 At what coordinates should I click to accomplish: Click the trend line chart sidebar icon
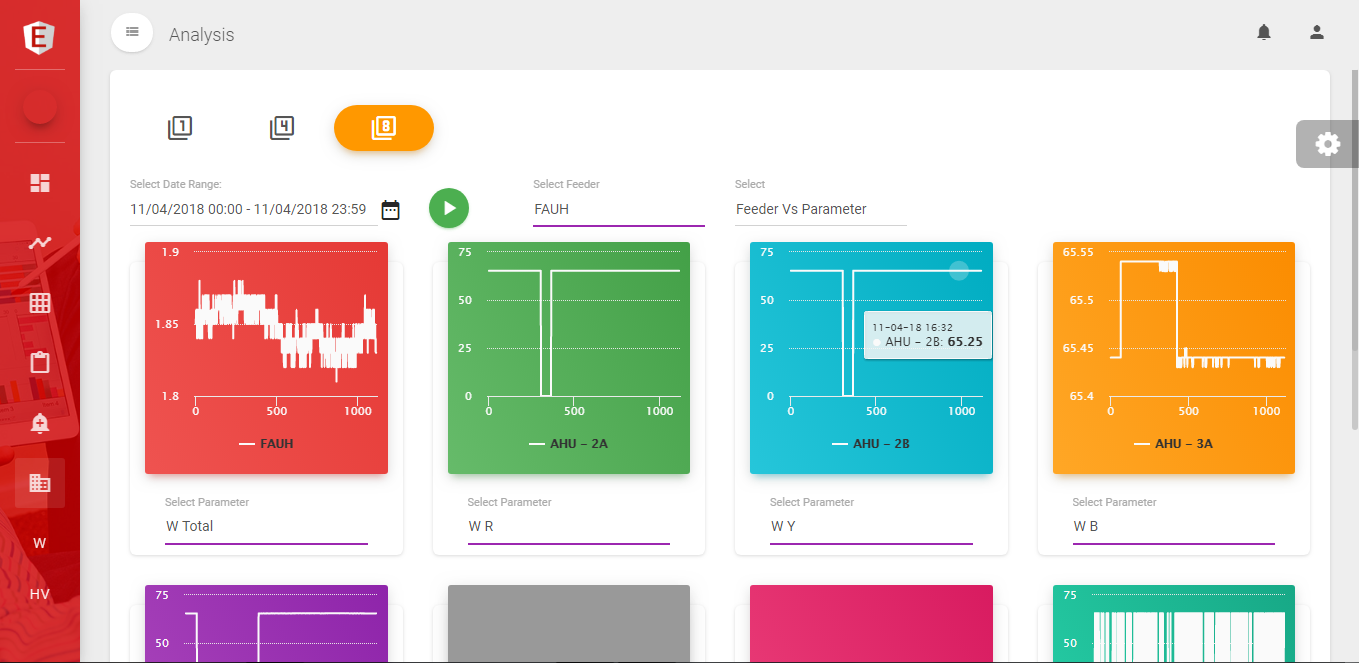[40, 243]
